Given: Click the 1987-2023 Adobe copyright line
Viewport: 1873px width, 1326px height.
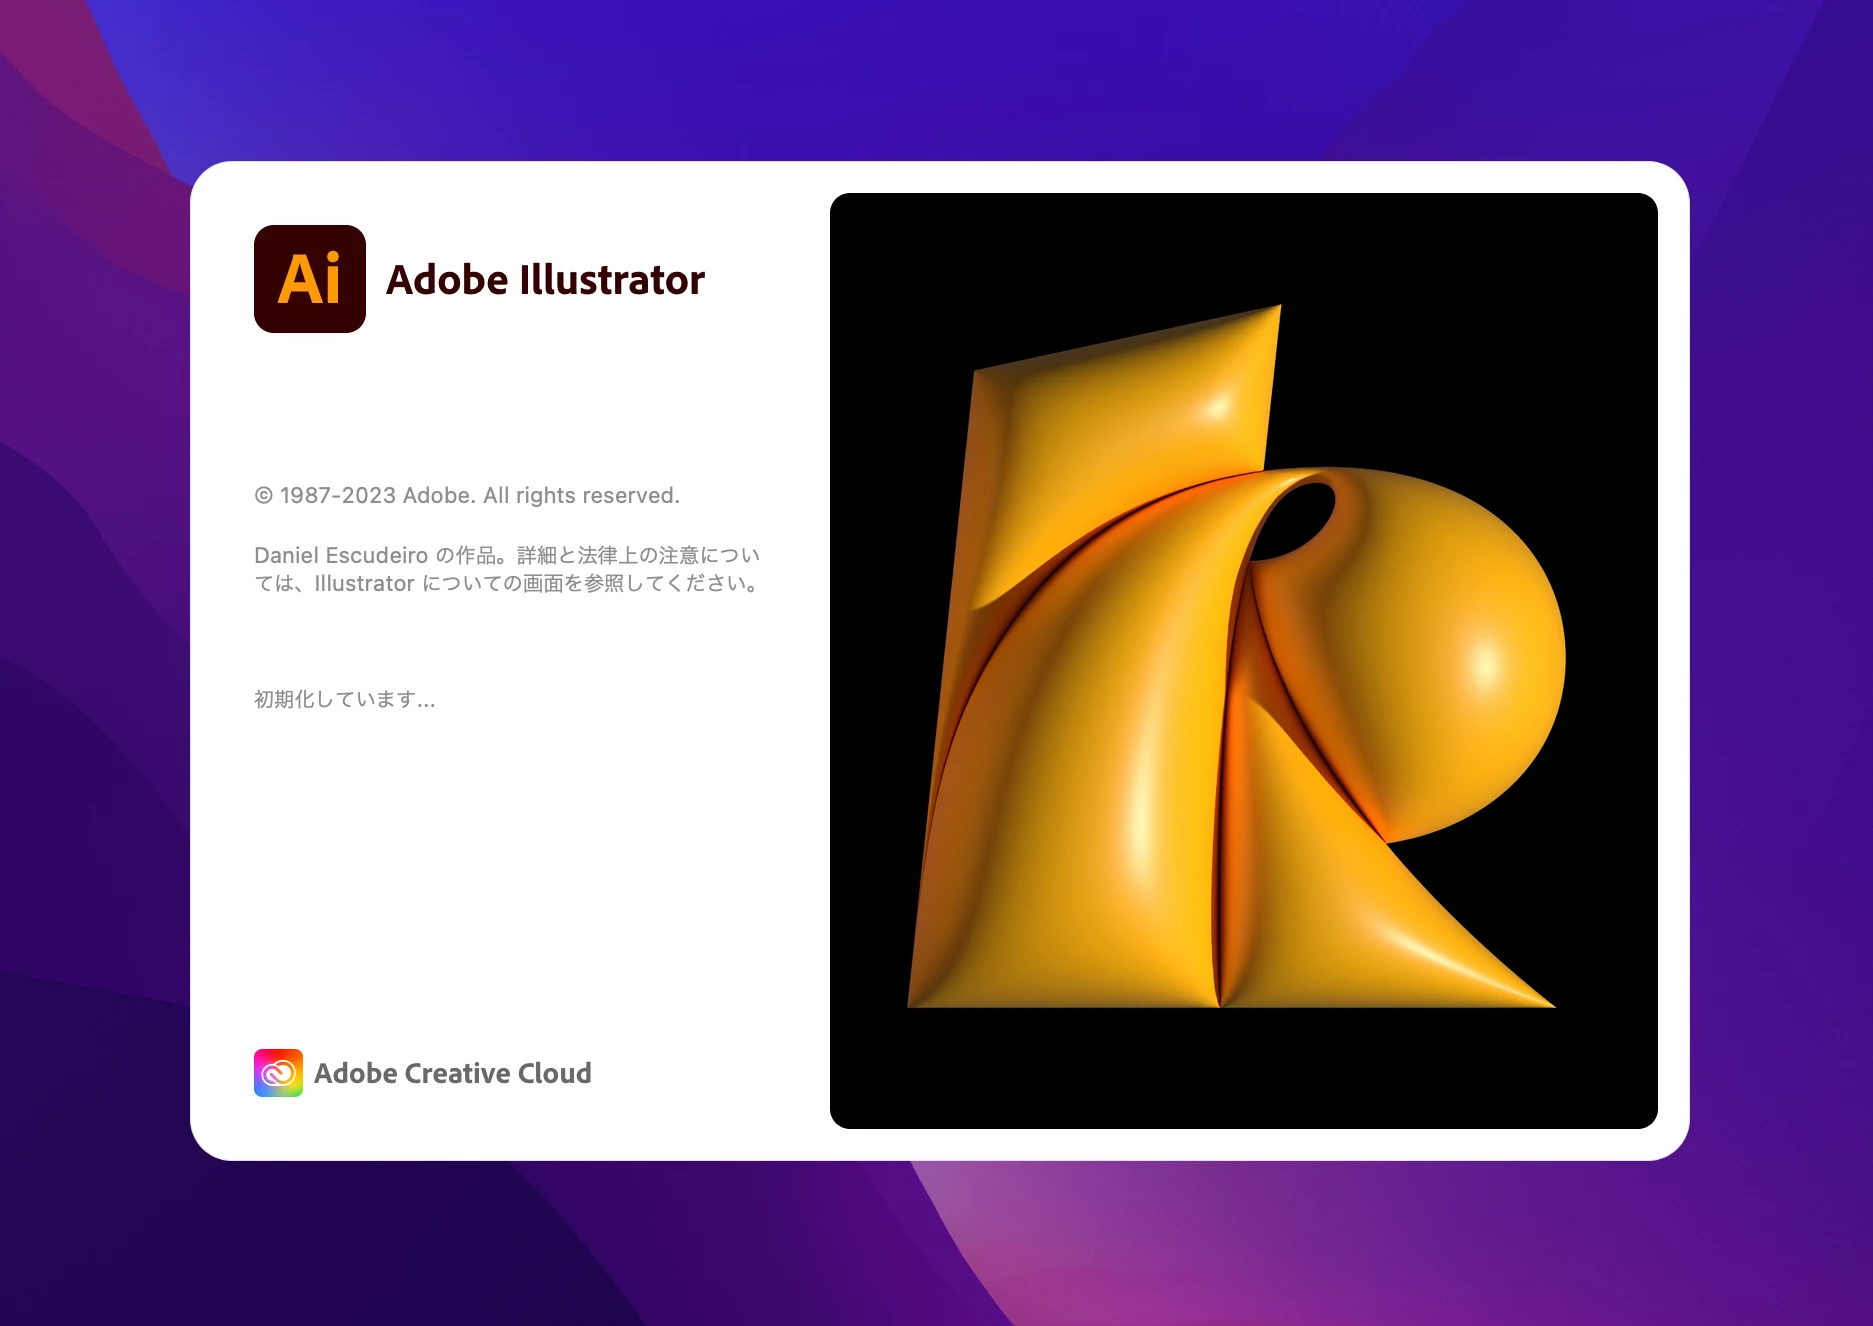Looking at the screenshot, I should tap(467, 495).
